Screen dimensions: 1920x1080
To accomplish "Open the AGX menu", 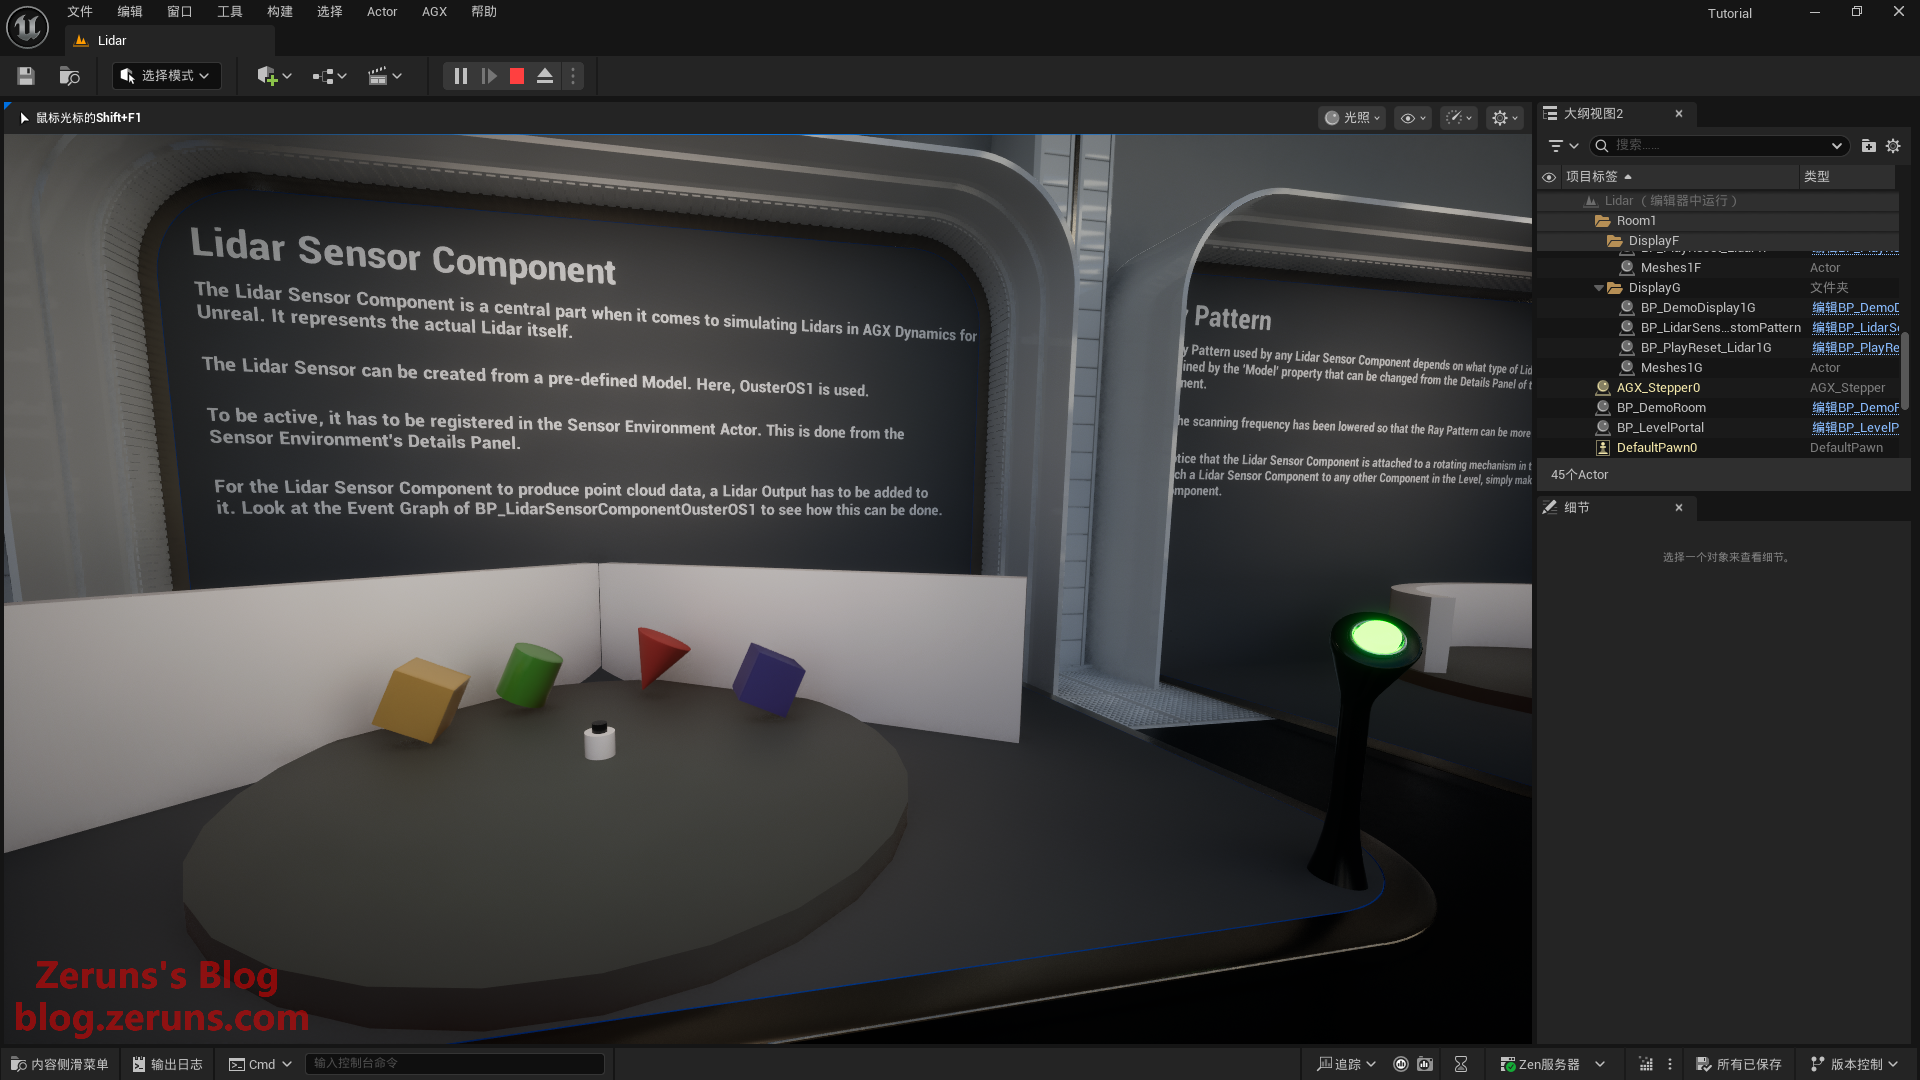I will pyautogui.click(x=434, y=12).
